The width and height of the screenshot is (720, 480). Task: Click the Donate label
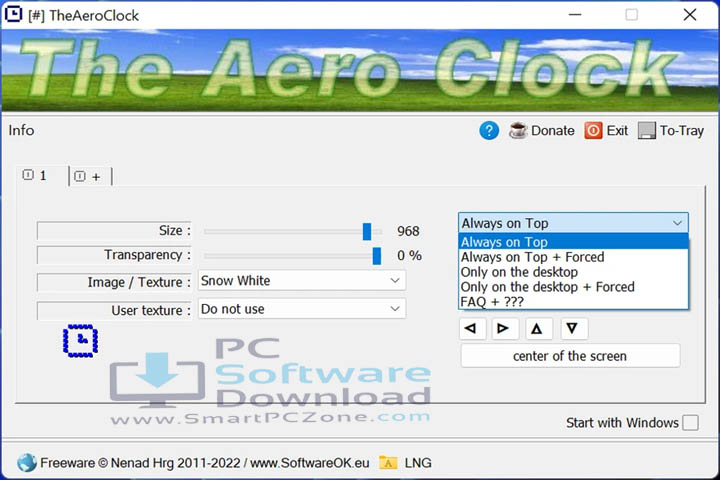click(x=552, y=131)
